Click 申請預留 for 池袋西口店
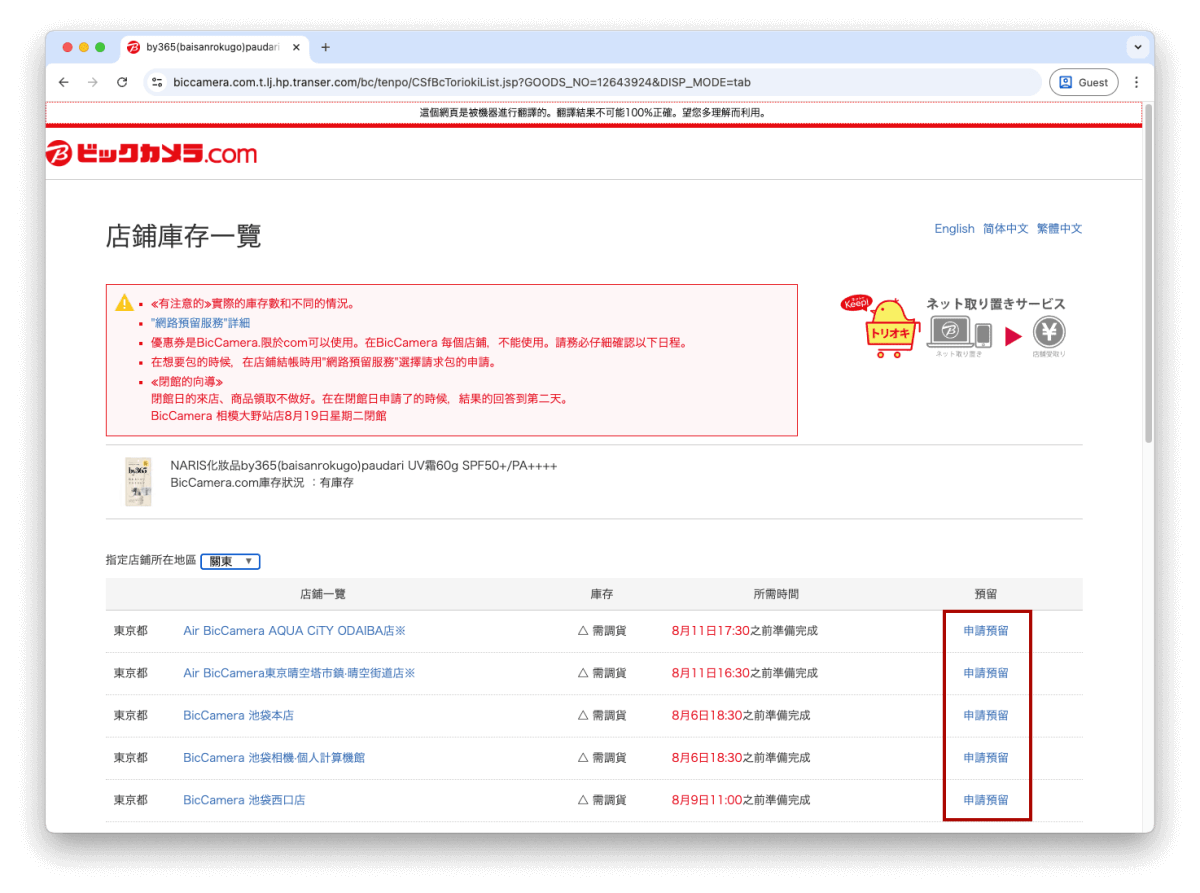Screen dimensions: 1200x893 point(986,800)
